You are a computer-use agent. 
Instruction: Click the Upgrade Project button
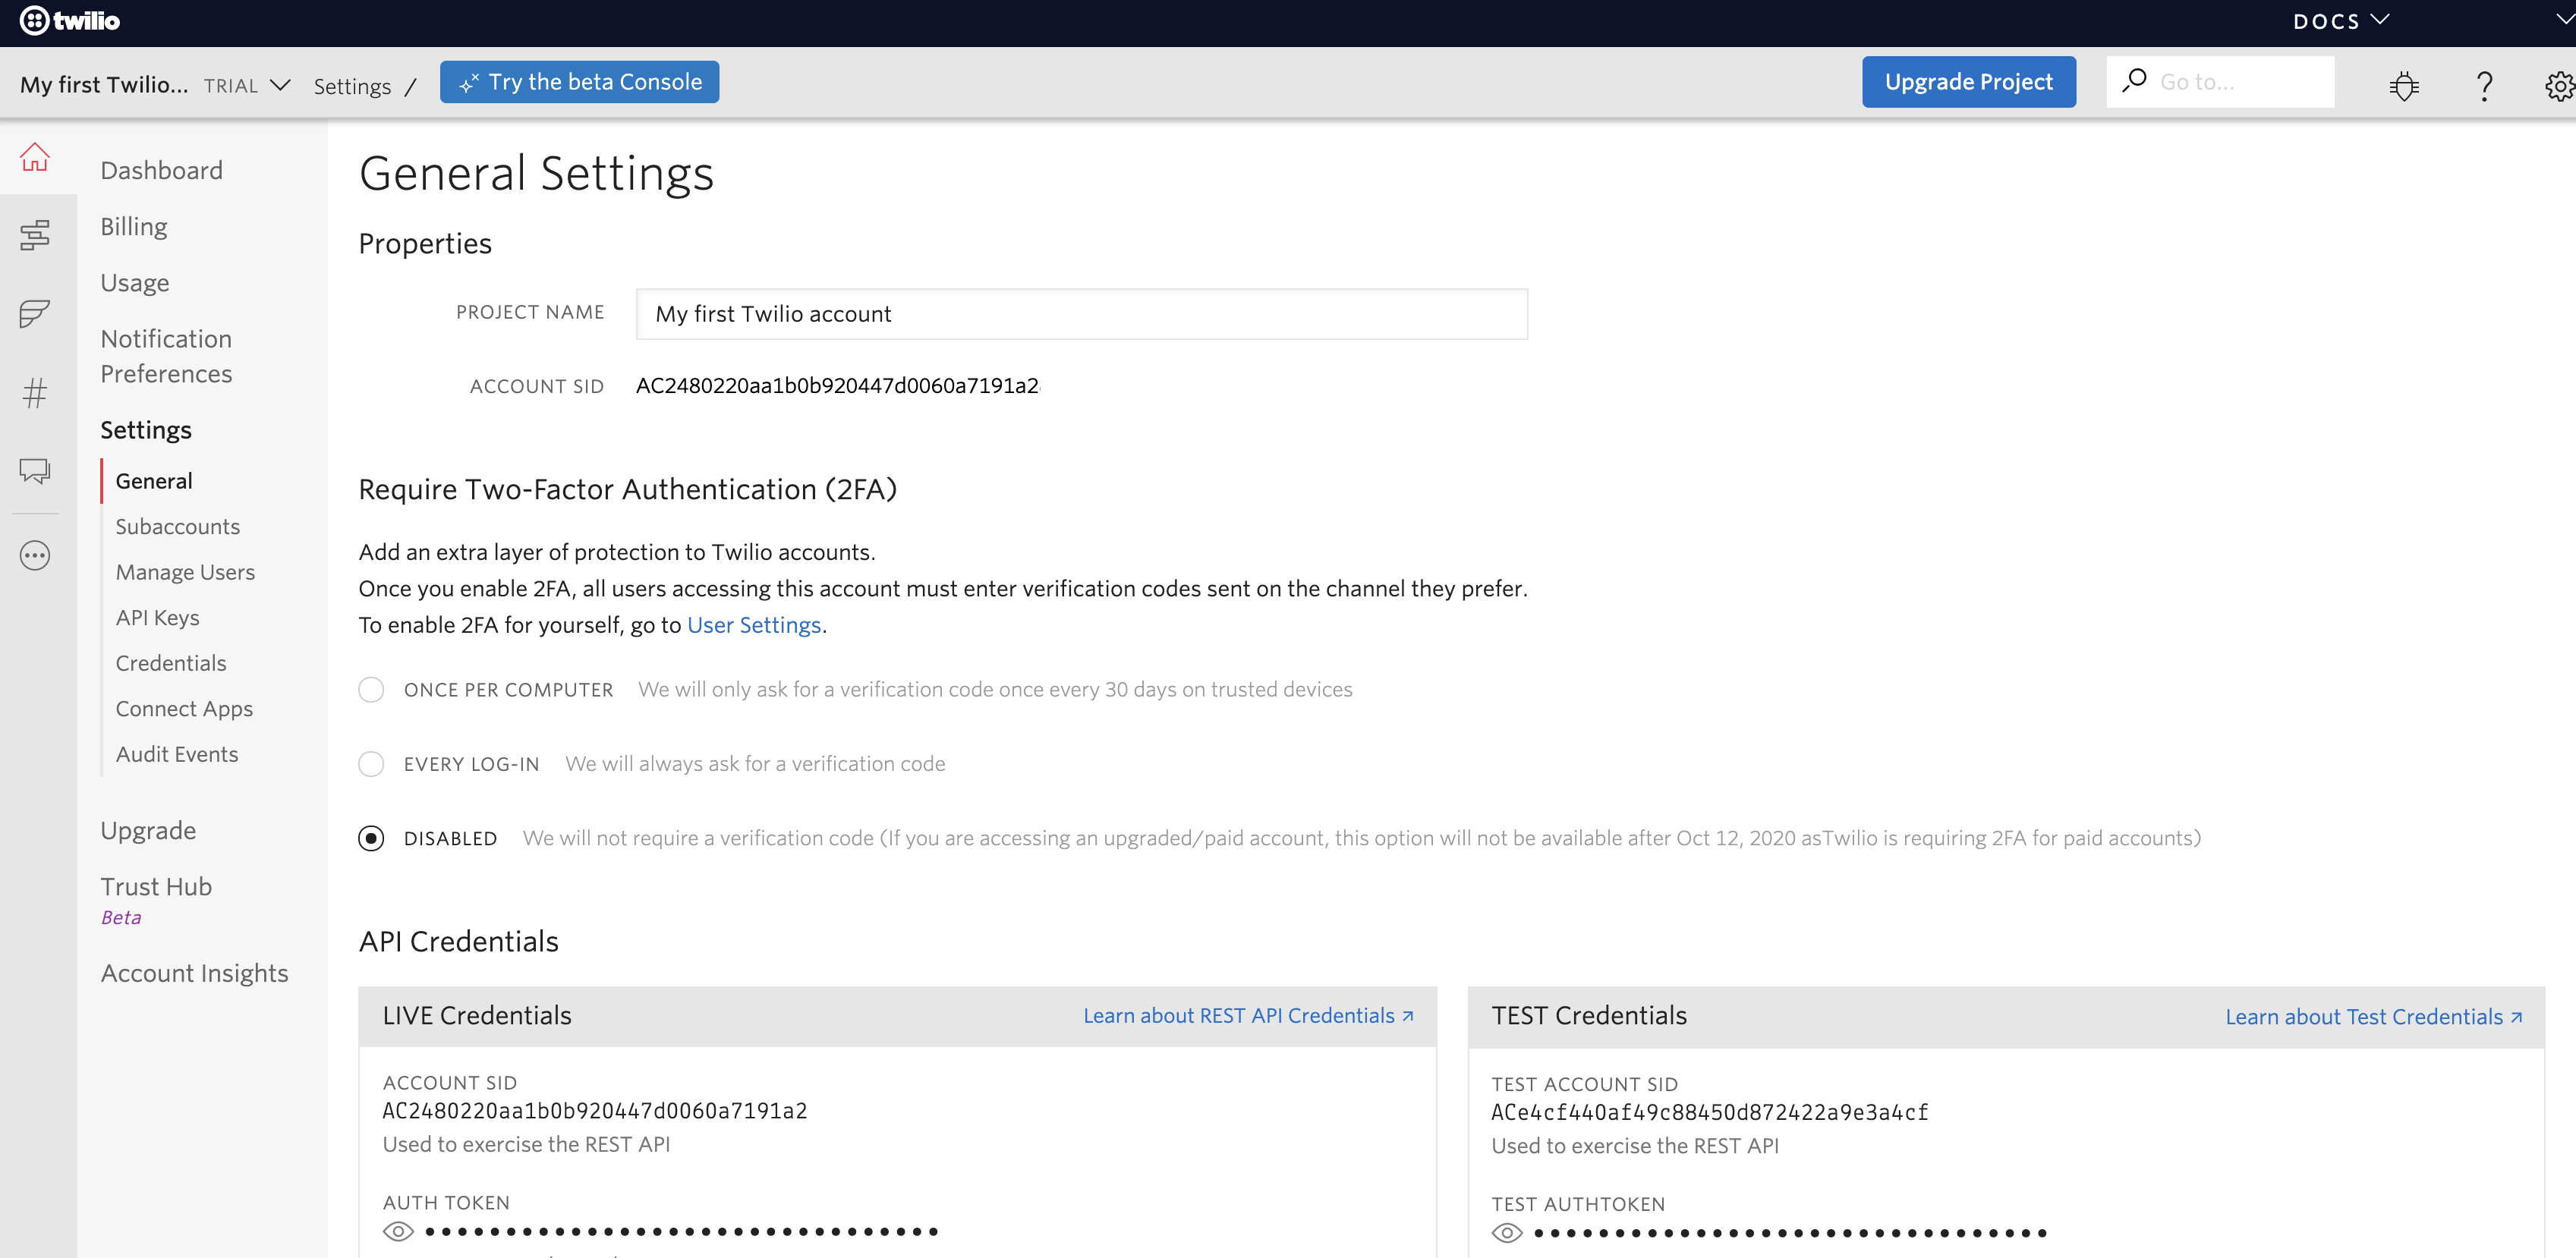click(x=1968, y=82)
